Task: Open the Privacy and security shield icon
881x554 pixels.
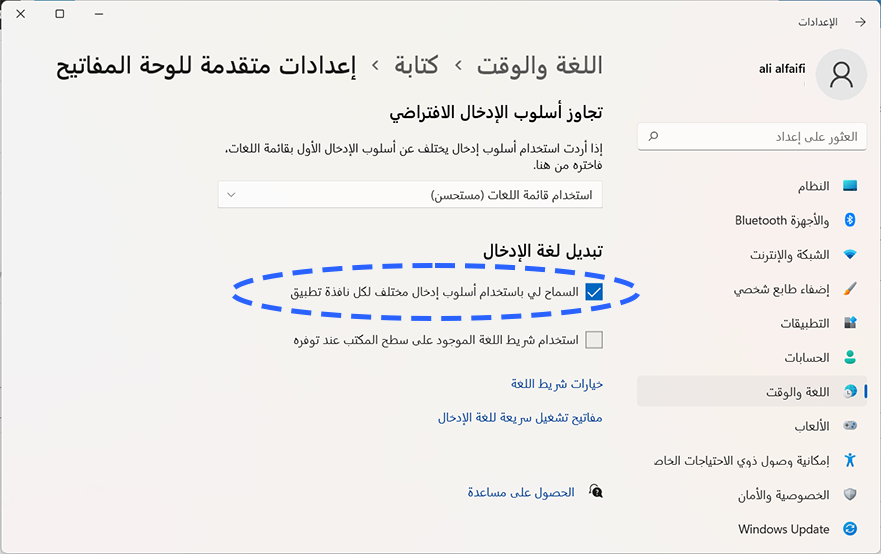Action: (850, 494)
